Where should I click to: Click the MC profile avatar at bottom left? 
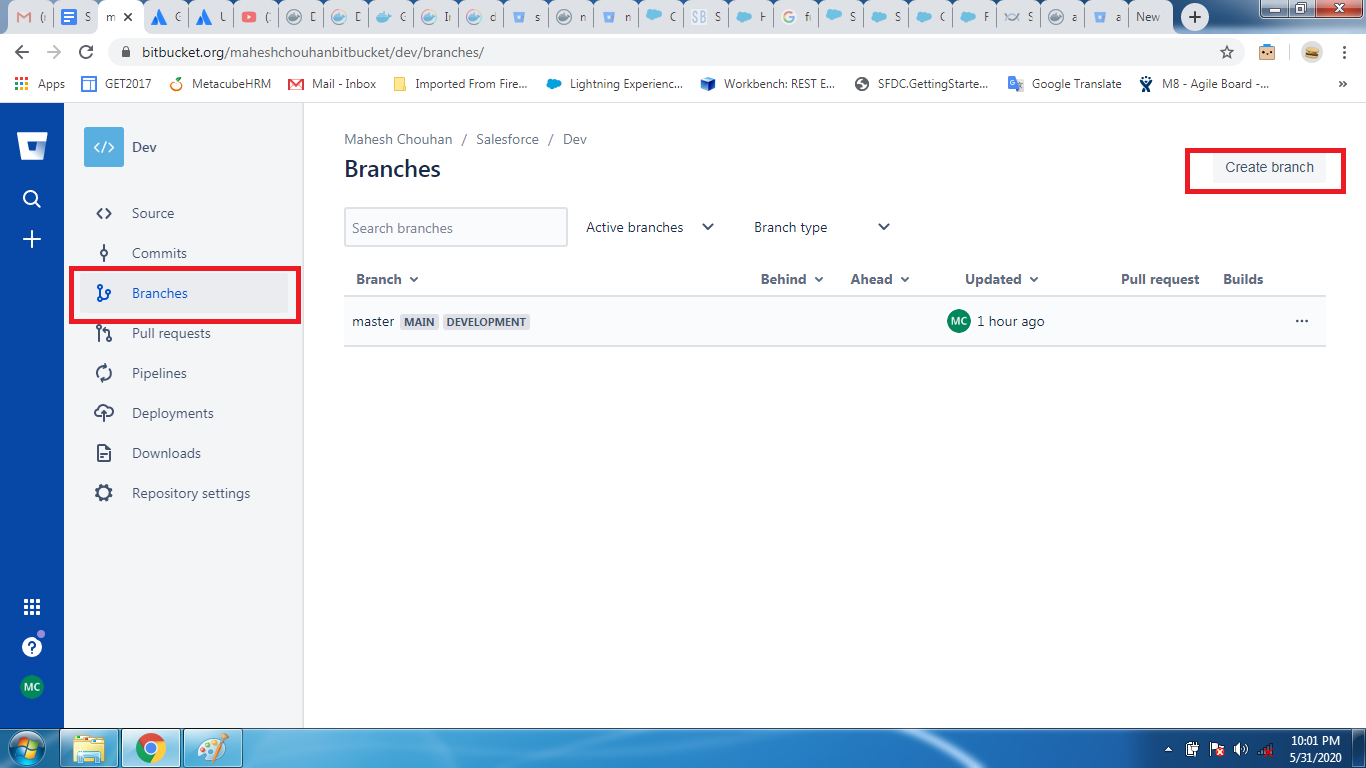(x=31, y=687)
